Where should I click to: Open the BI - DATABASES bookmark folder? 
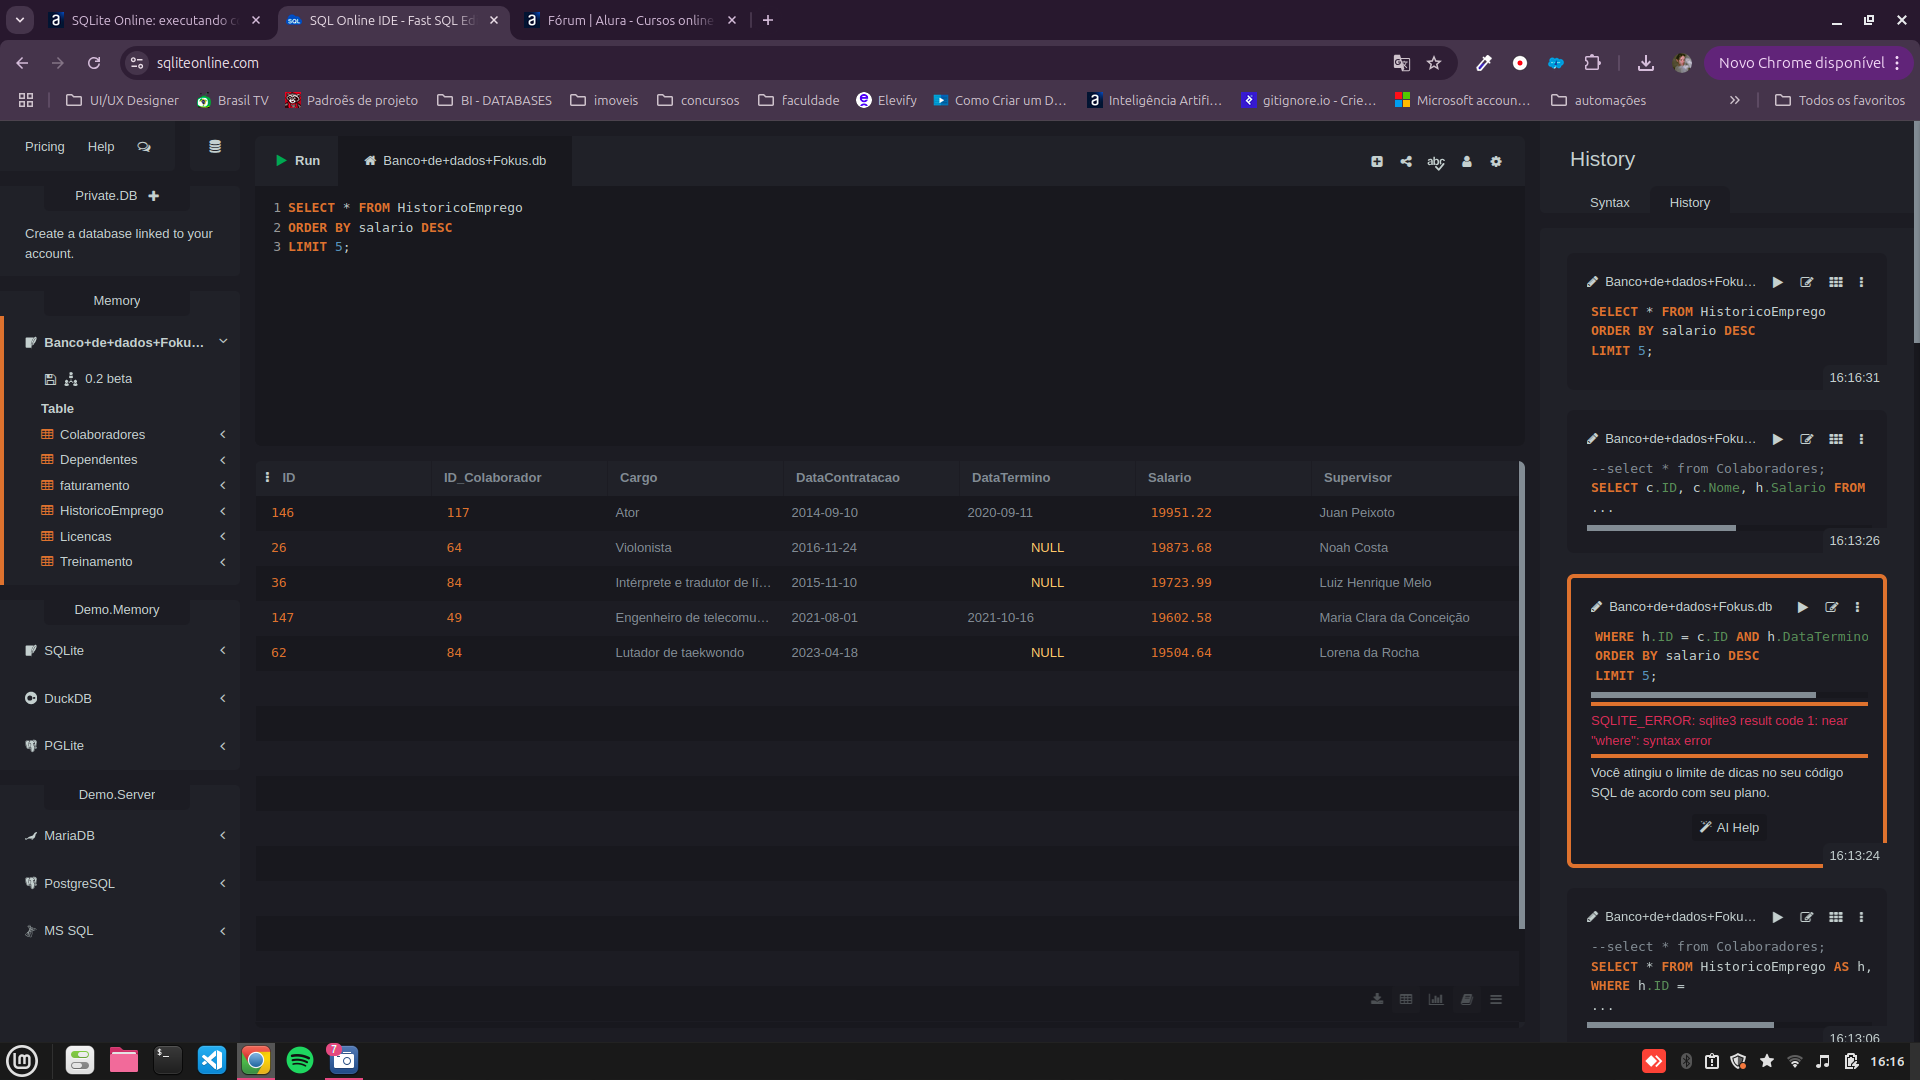[x=495, y=100]
